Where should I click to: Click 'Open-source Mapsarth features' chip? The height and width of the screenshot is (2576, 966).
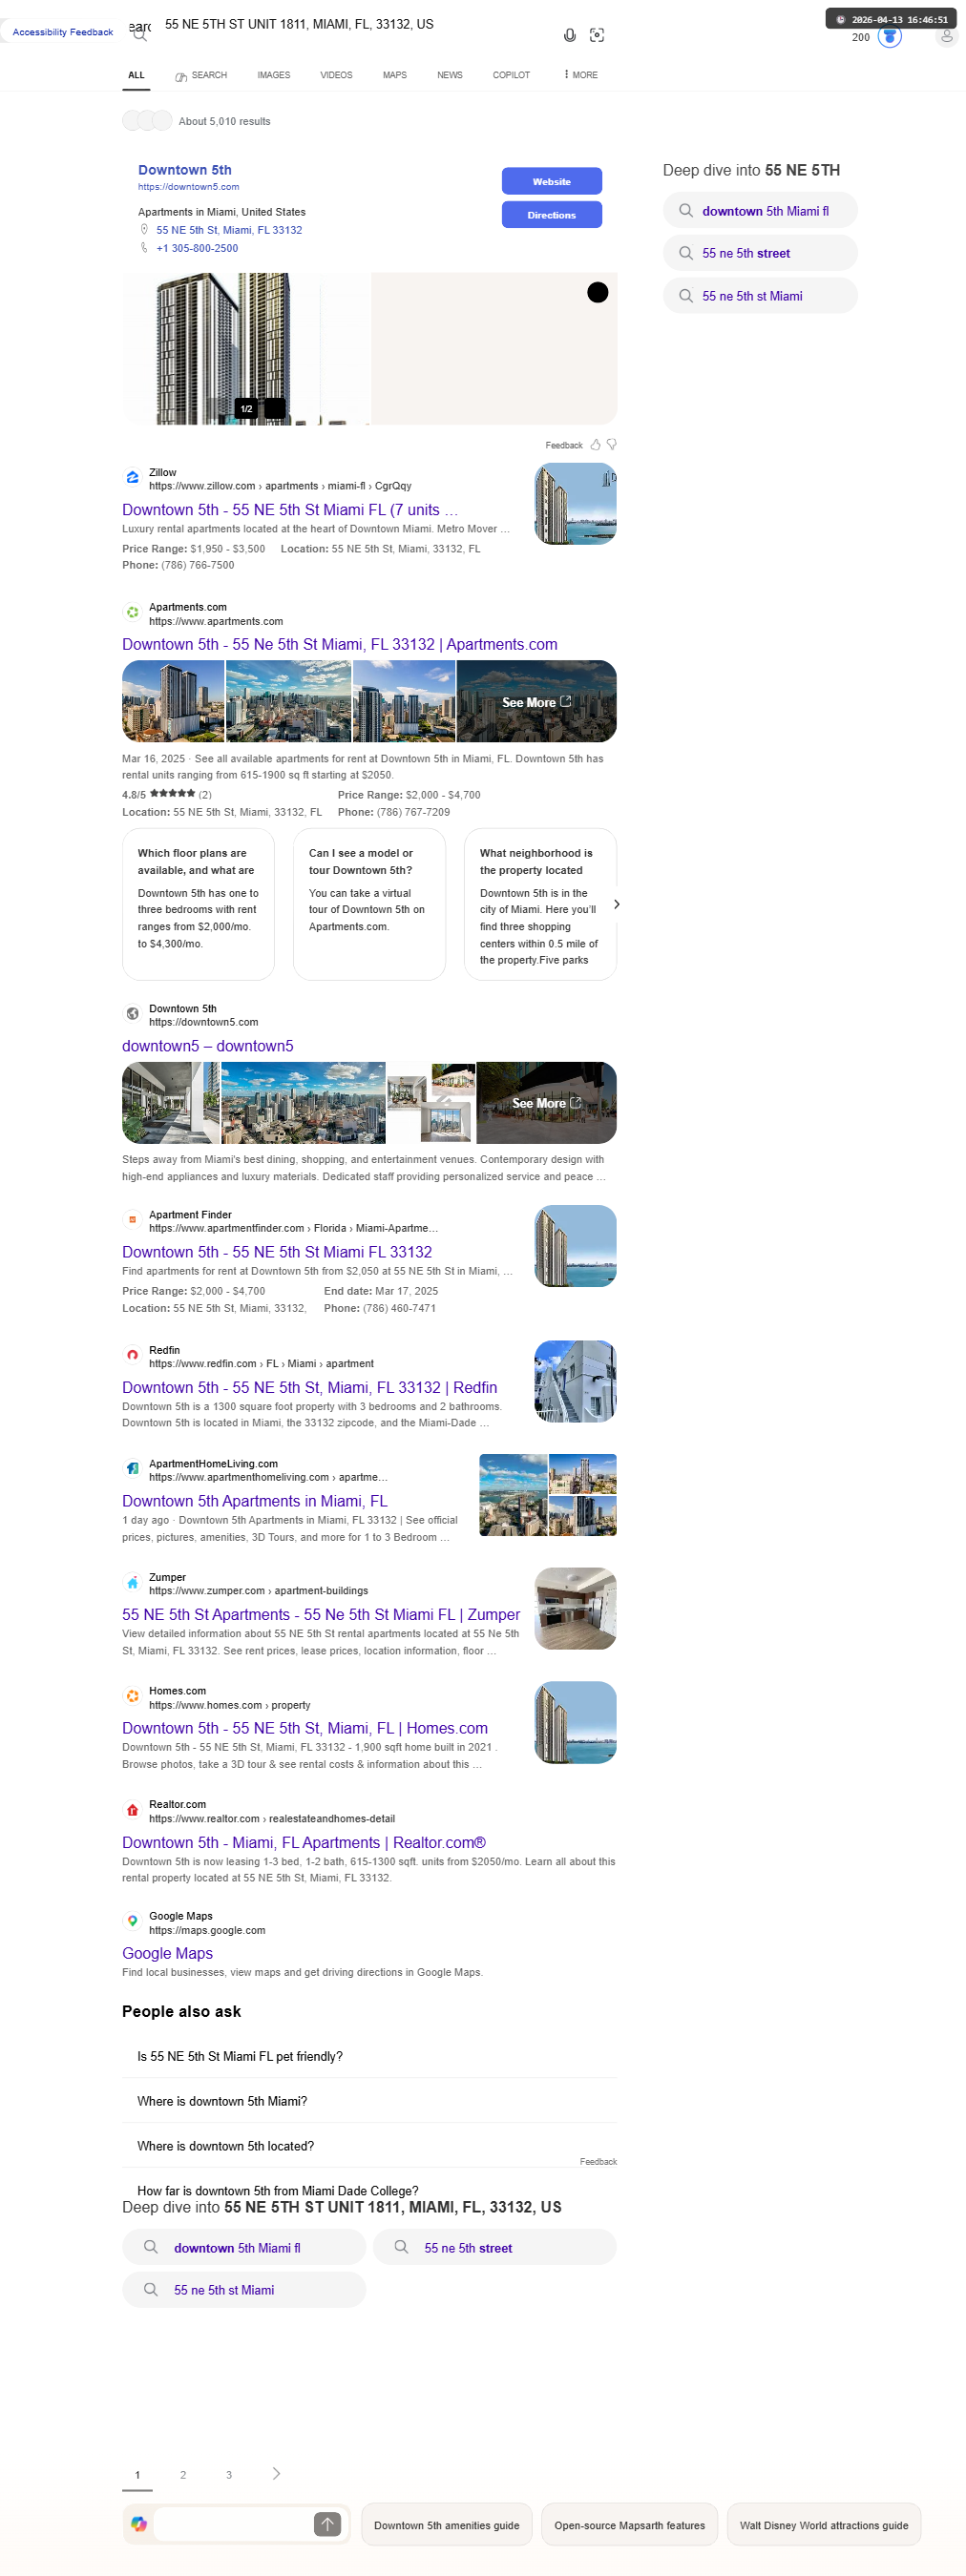[630, 2525]
